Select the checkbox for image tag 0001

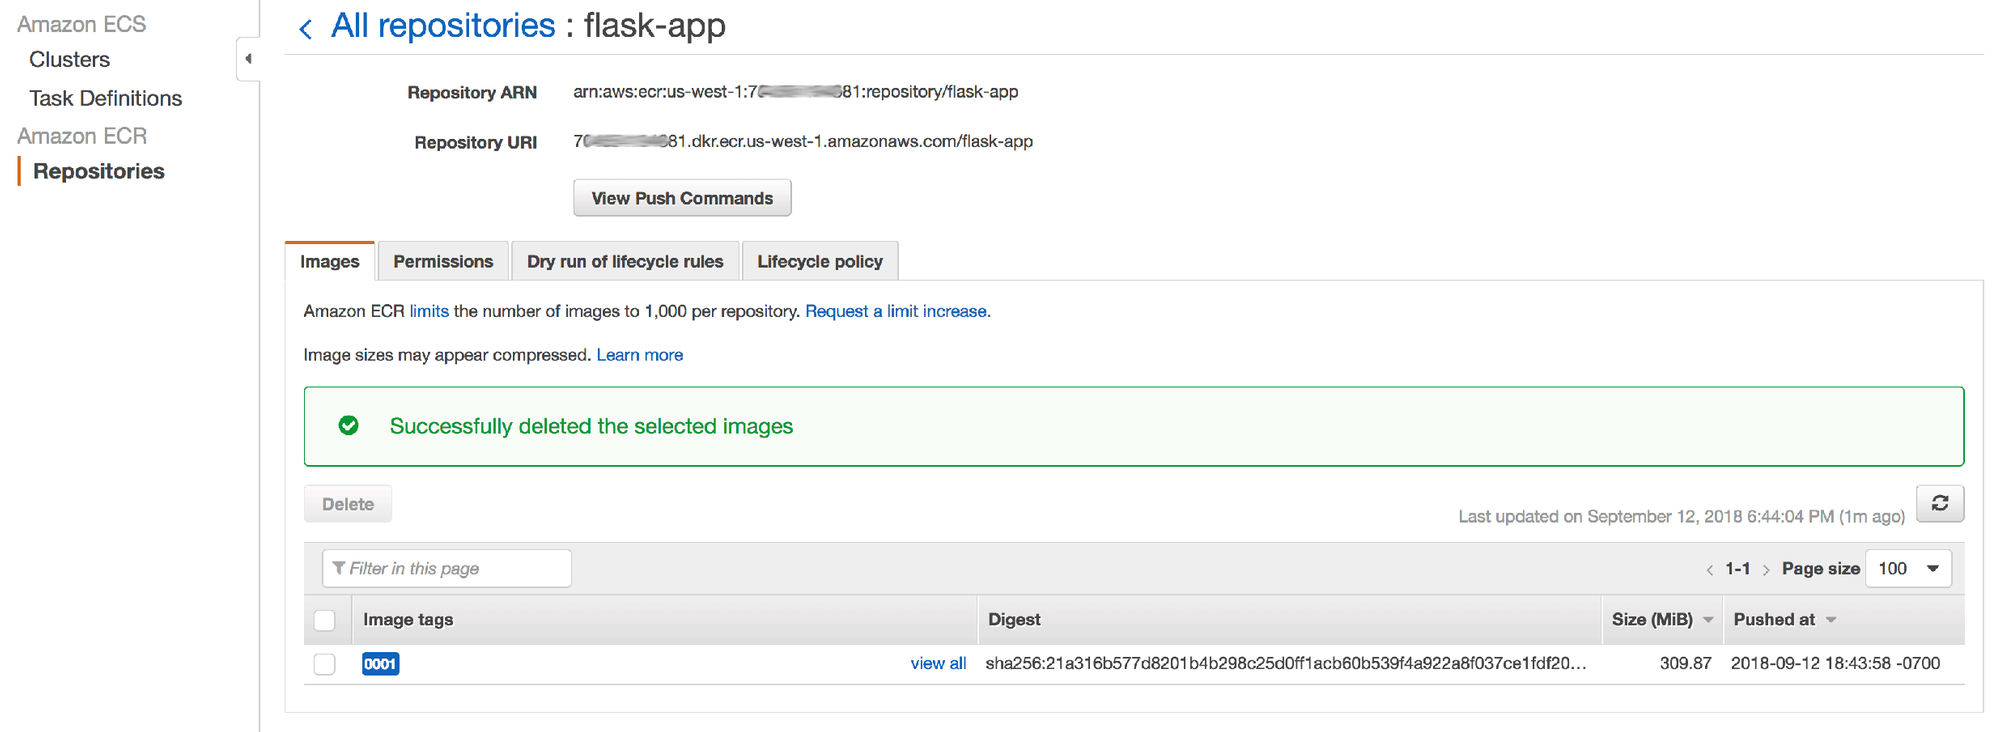pyautogui.click(x=325, y=664)
